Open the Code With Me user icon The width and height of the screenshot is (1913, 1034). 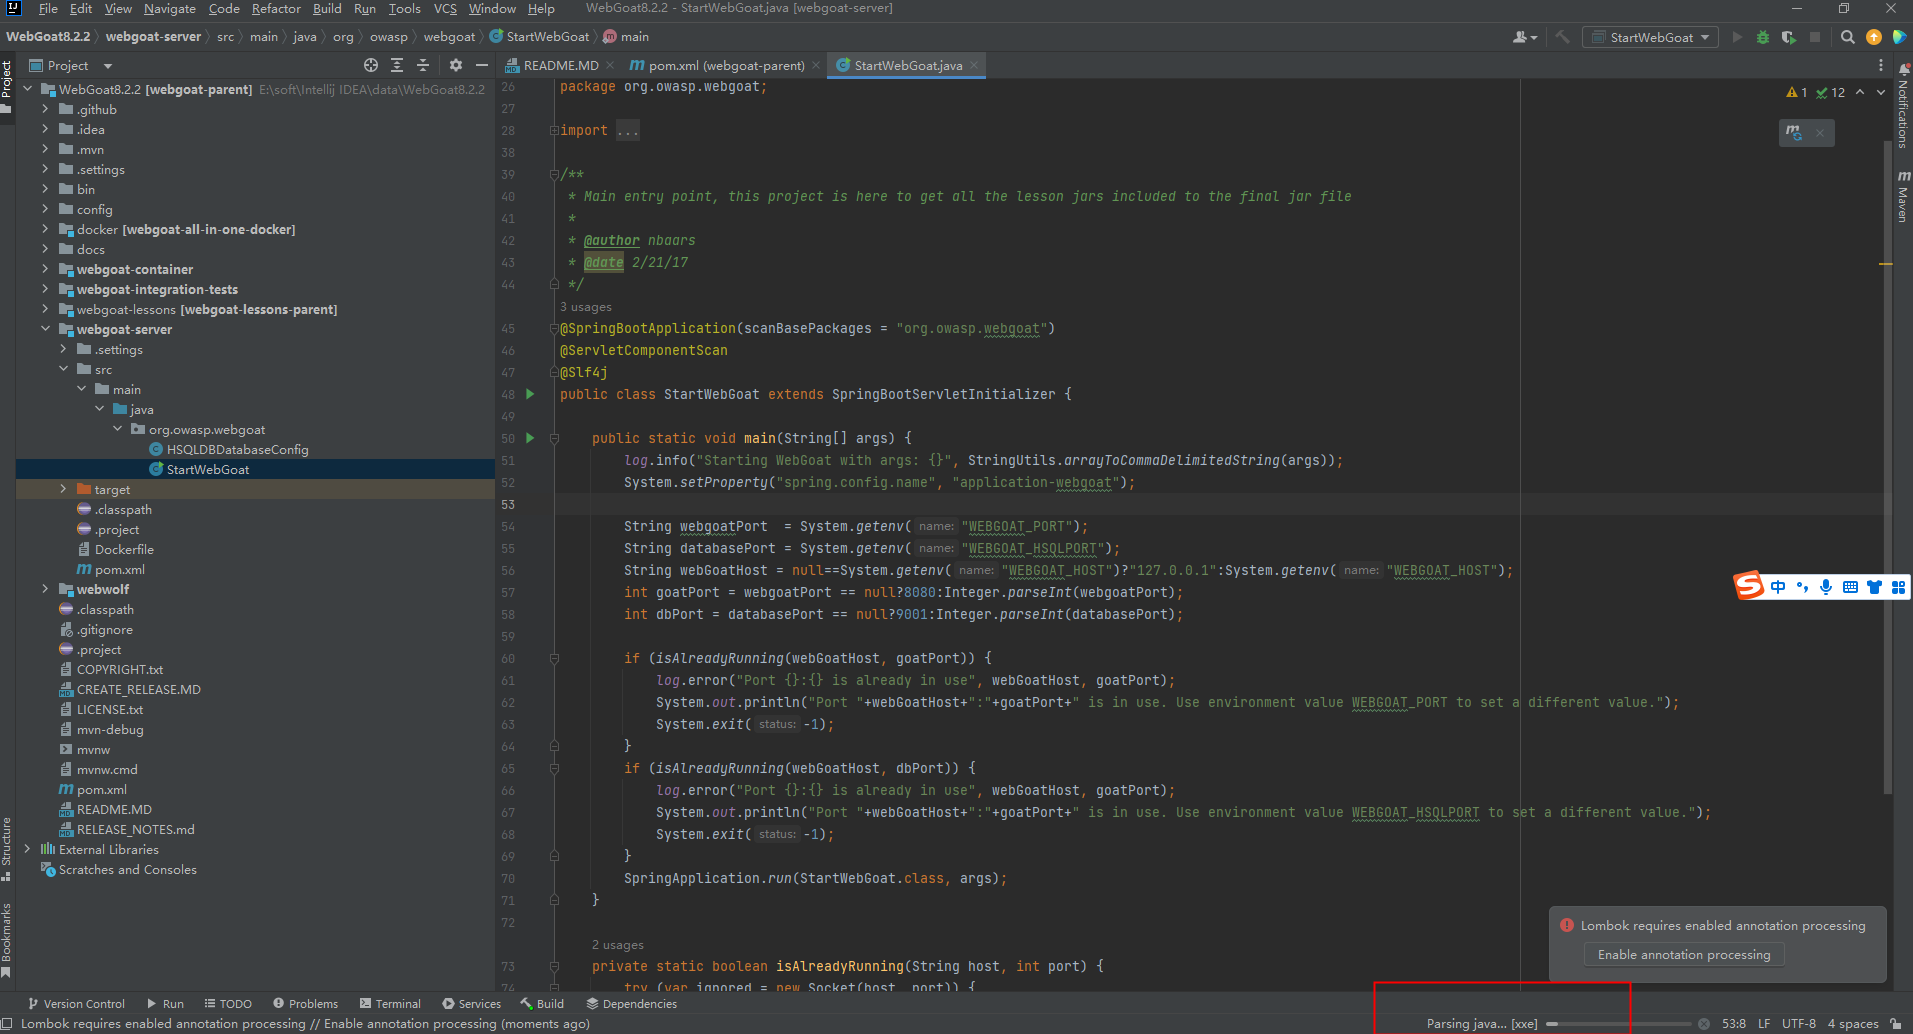[x=1525, y=37]
